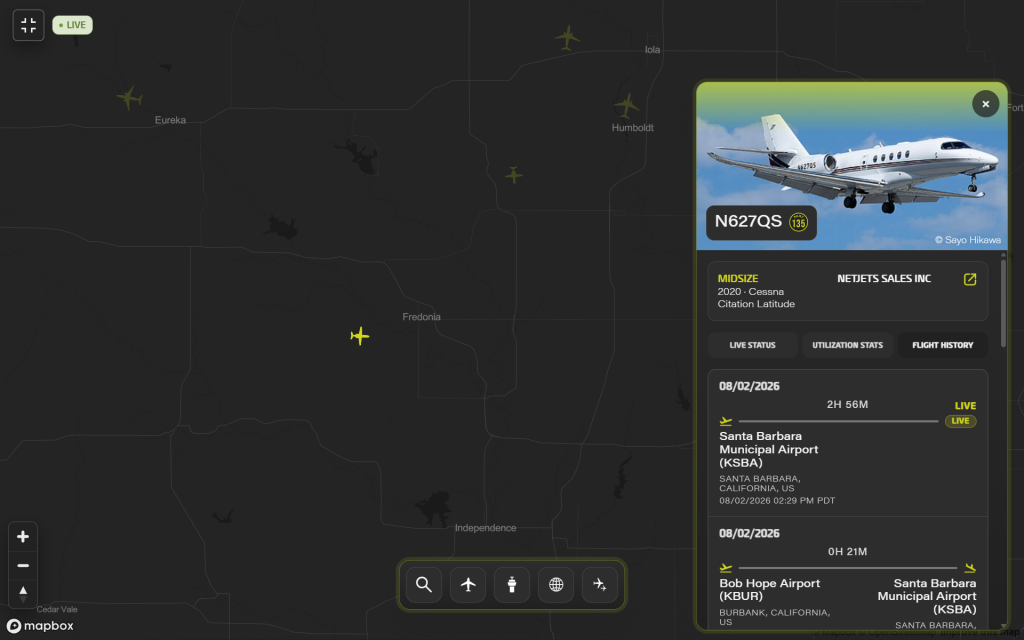This screenshot has height=640, width=1024.
Task: Click the Humboldt city label
Action: point(632,128)
